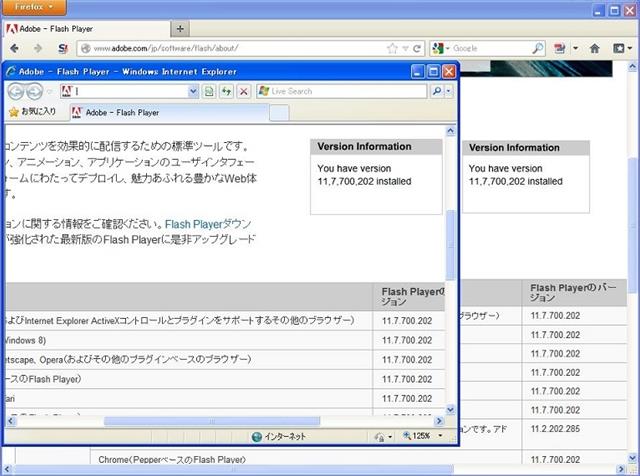
Task: Follow the Flash Player download link in IE
Action: coord(208,224)
